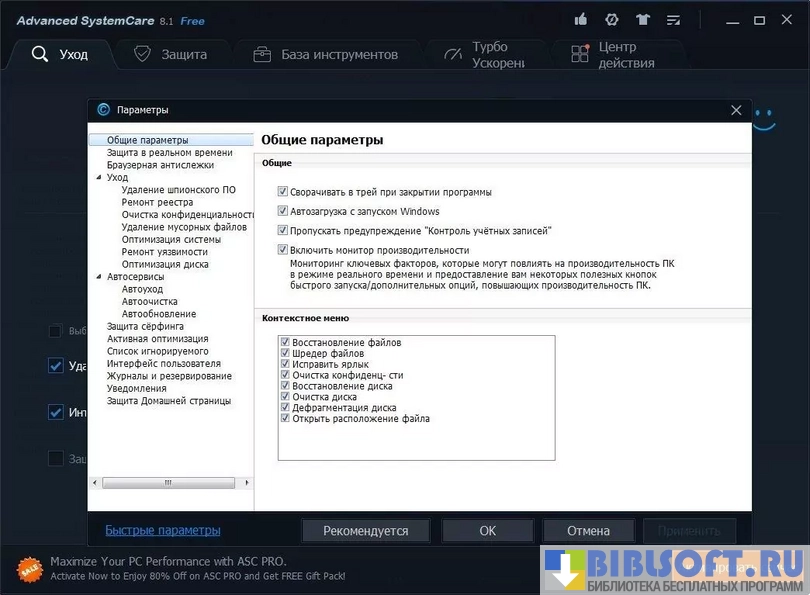The width and height of the screenshot is (810, 595).
Task: Open the Быстрые параметры link
Action: point(163,530)
